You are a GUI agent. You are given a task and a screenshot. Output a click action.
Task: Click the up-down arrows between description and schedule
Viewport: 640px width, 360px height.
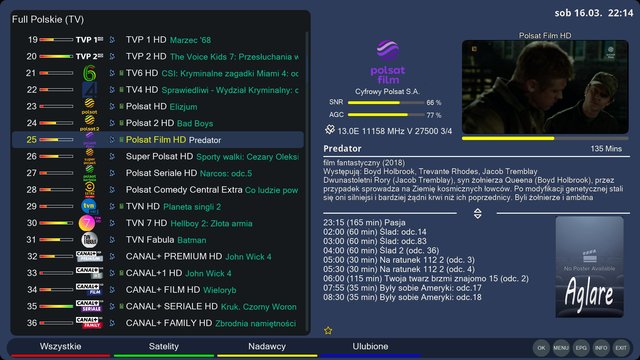click(477, 213)
